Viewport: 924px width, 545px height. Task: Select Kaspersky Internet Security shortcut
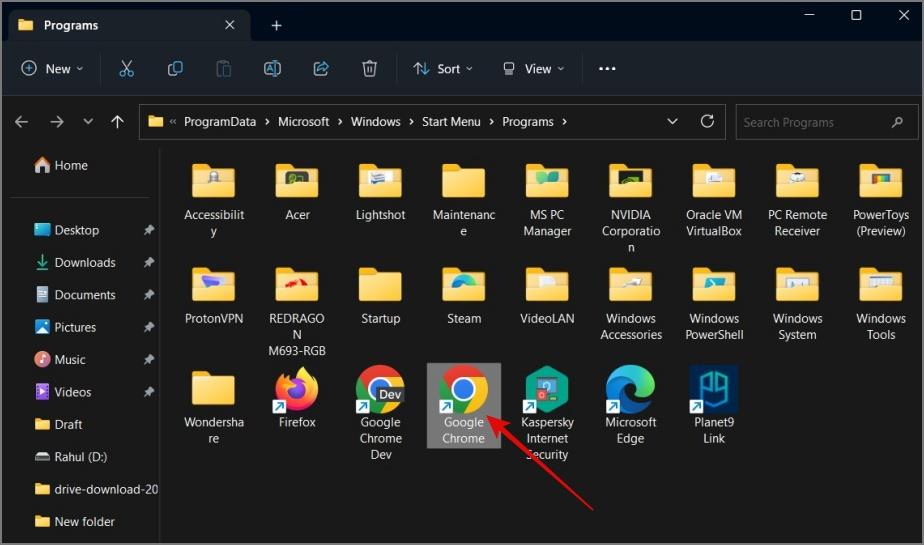547,413
